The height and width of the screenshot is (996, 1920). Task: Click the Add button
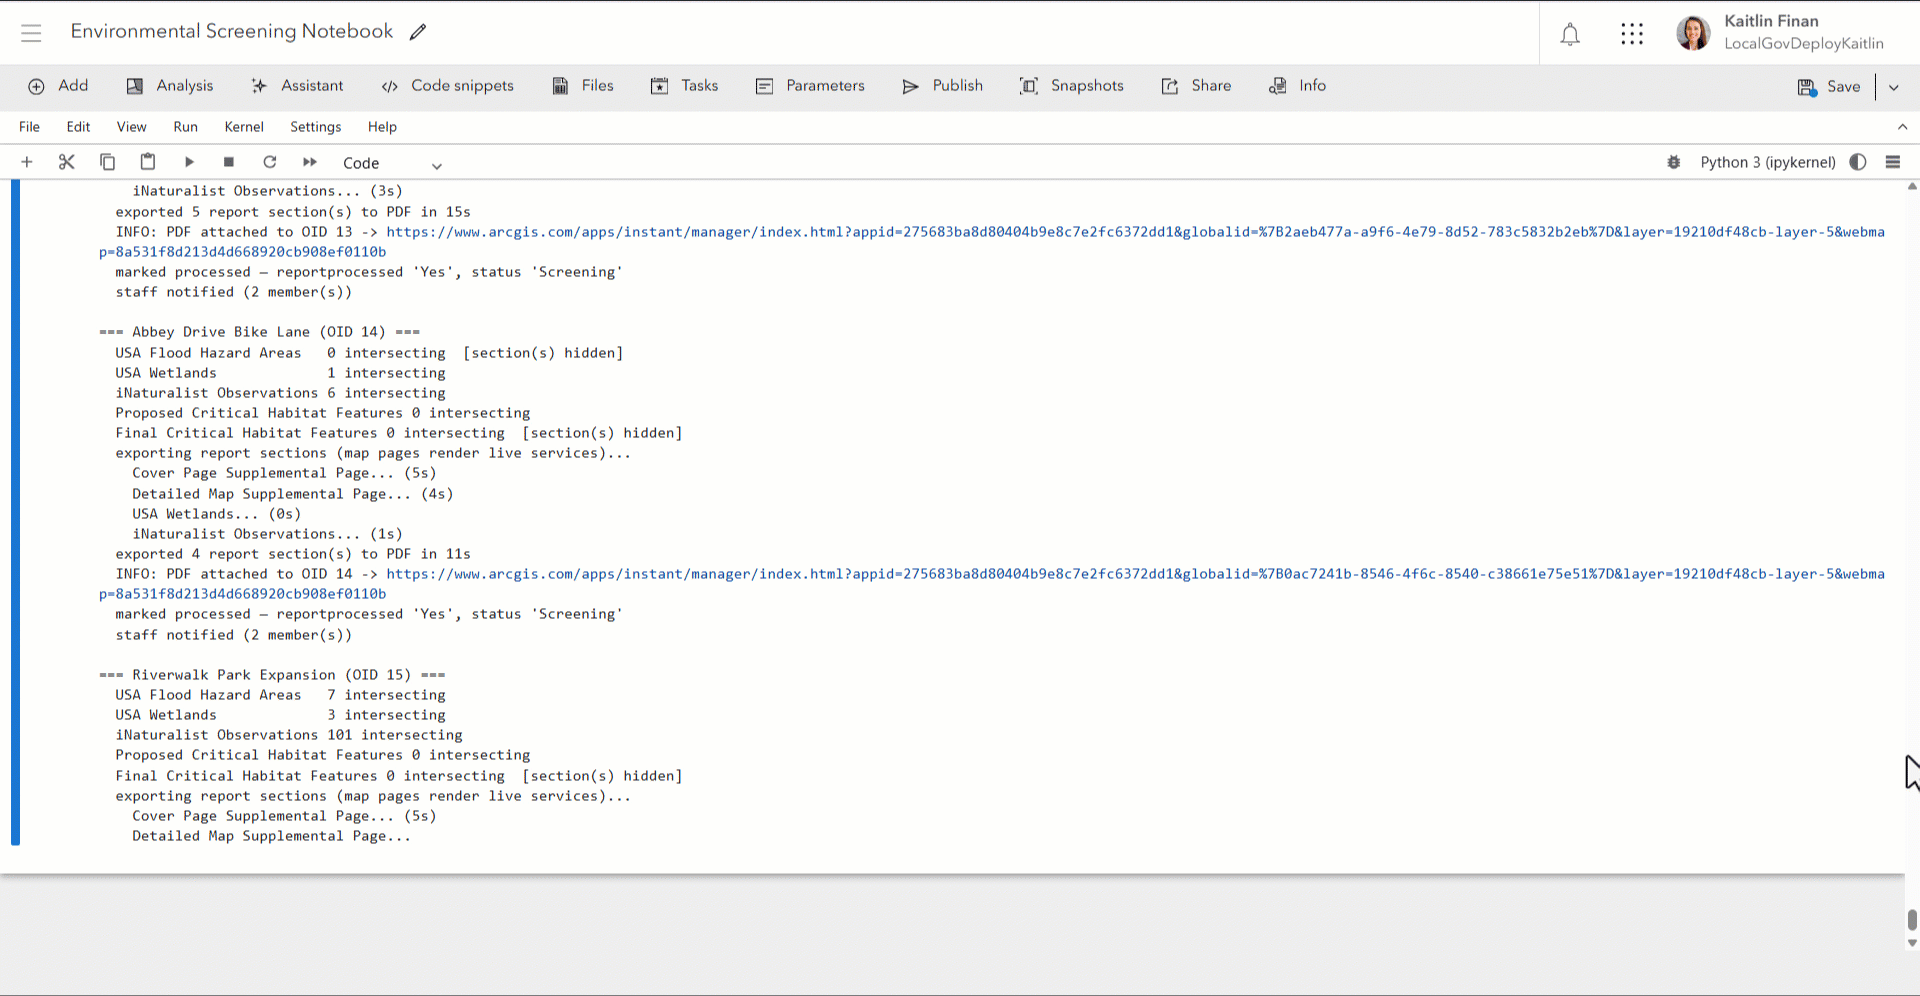tap(58, 86)
